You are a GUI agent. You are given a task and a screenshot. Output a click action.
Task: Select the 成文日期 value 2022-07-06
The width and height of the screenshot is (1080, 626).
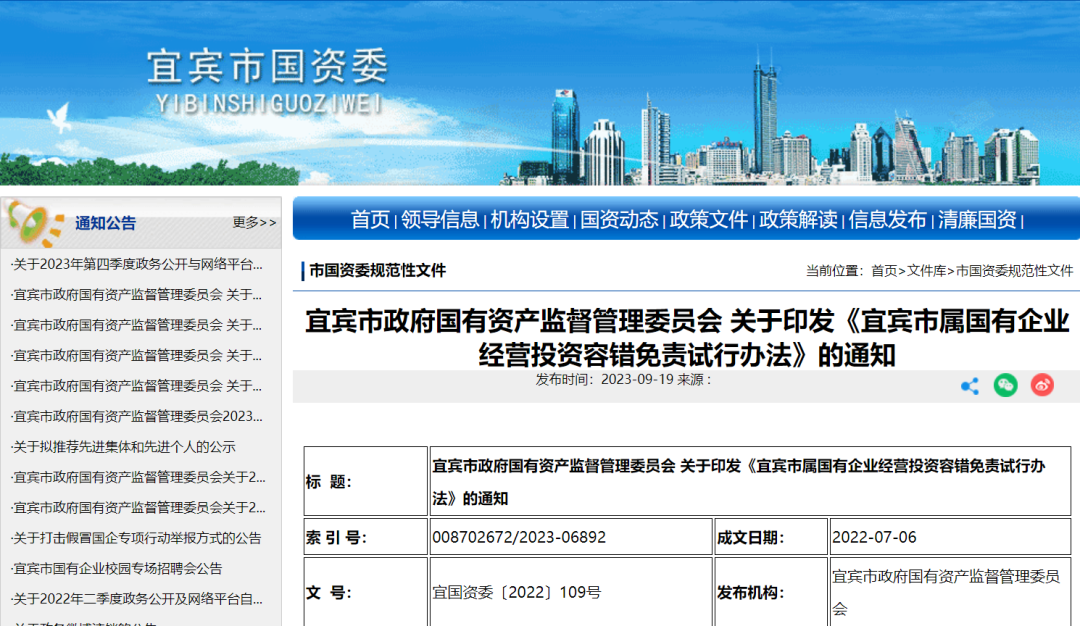pos(874,537)
